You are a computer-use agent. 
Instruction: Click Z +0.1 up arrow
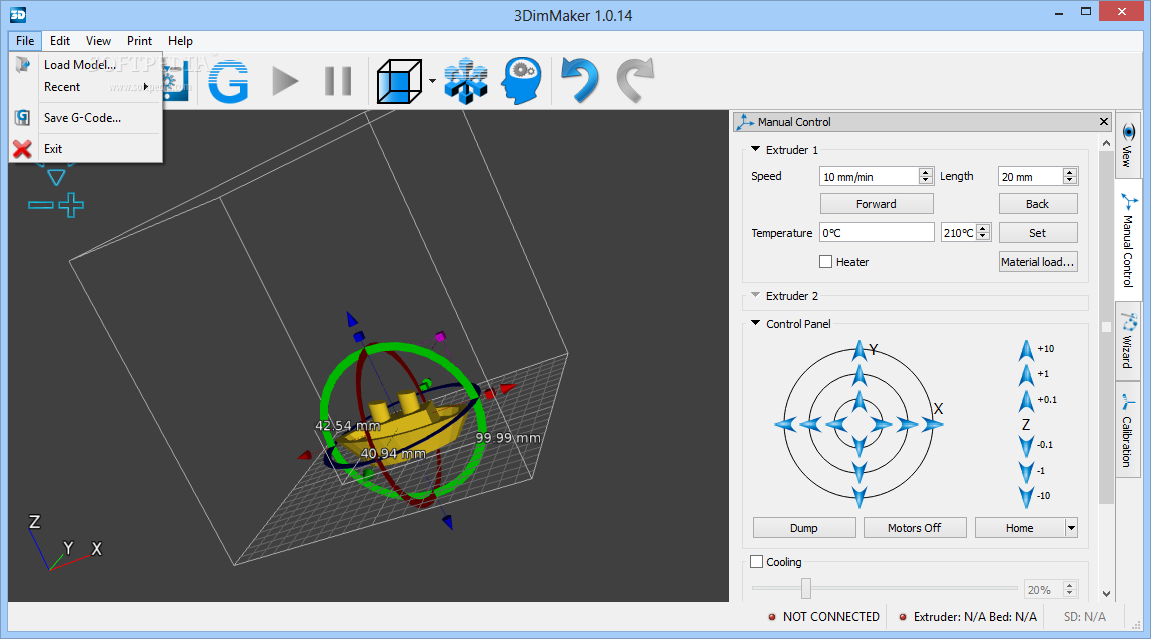tap(1026, 401)
